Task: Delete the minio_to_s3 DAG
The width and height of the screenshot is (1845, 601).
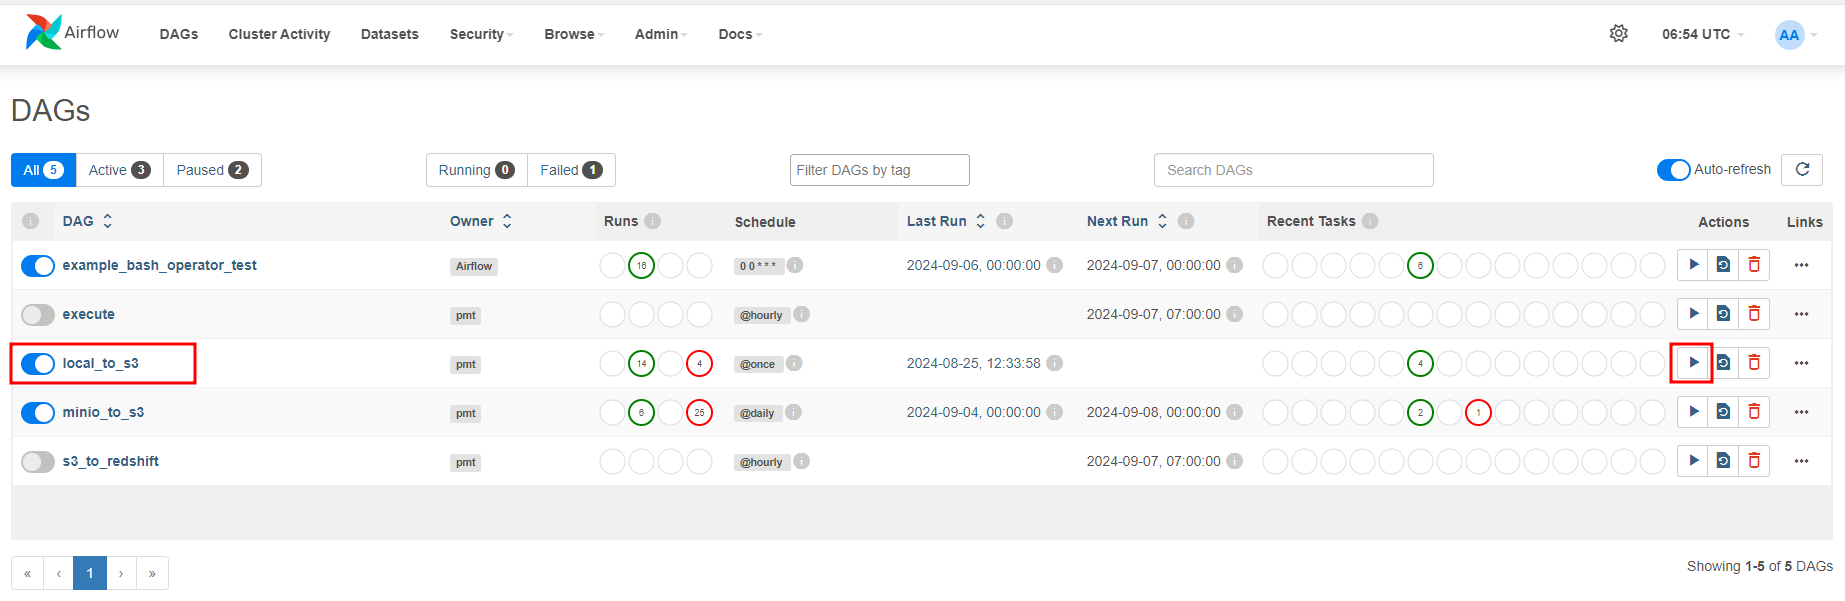Action: [1754, 412]
